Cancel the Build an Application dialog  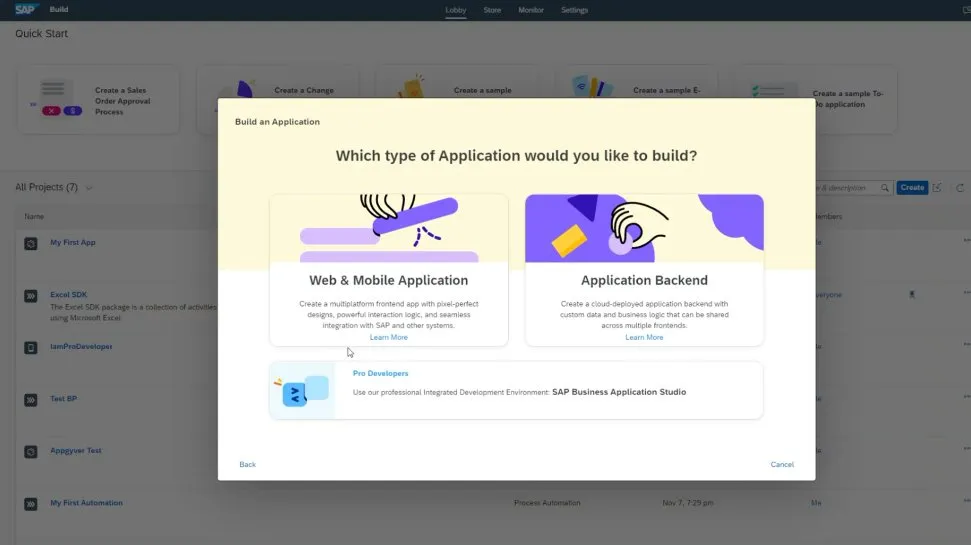782,465
